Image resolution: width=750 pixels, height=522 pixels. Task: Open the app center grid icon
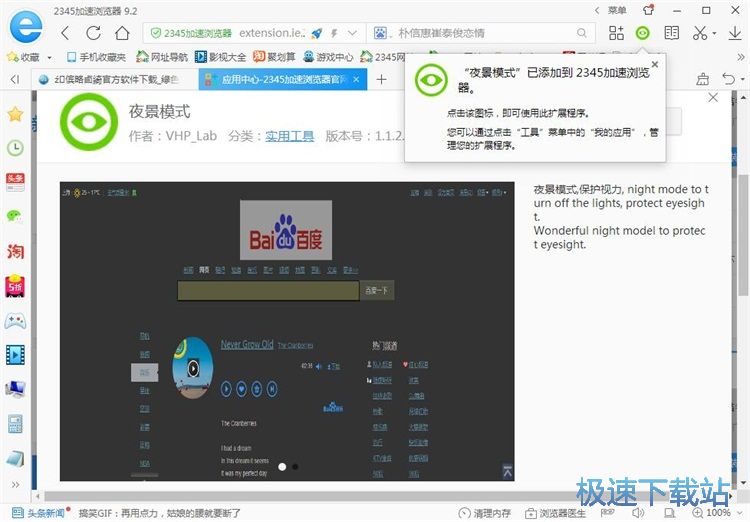(616, 33)
